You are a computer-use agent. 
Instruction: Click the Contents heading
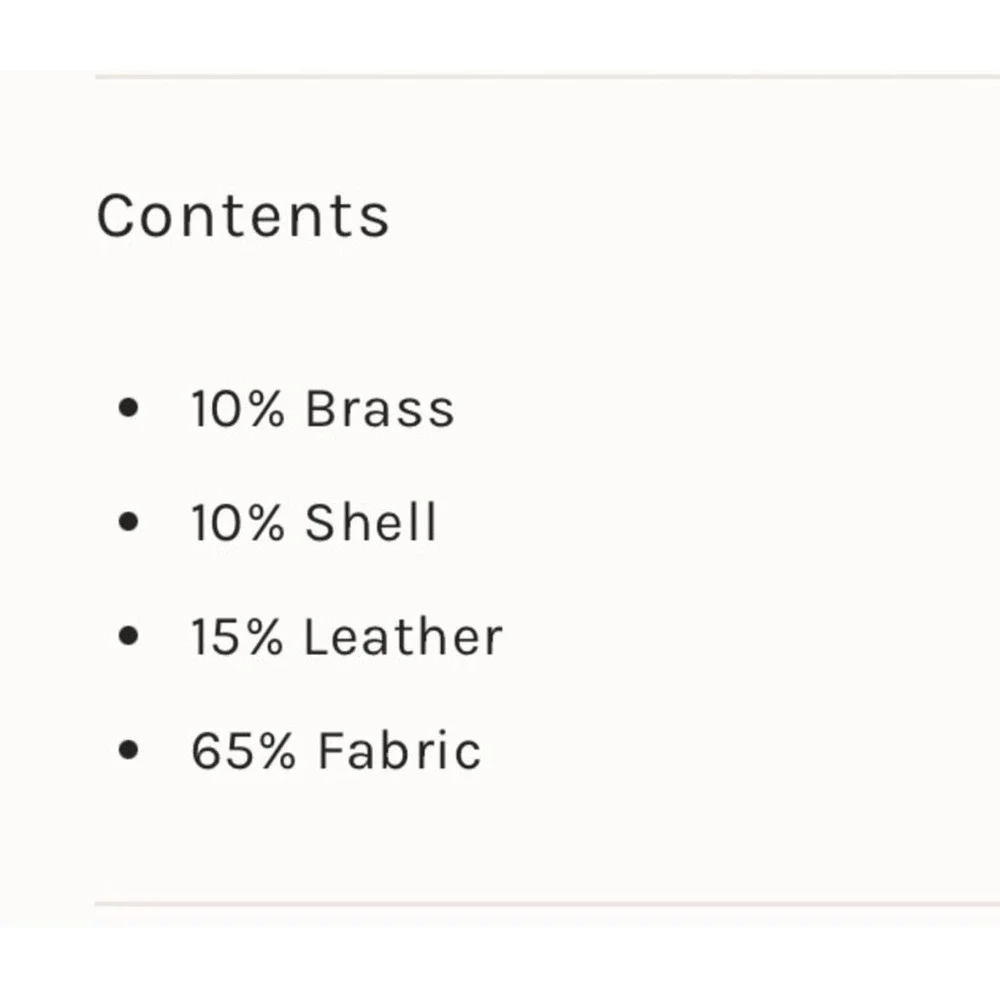tap(242, 216)
